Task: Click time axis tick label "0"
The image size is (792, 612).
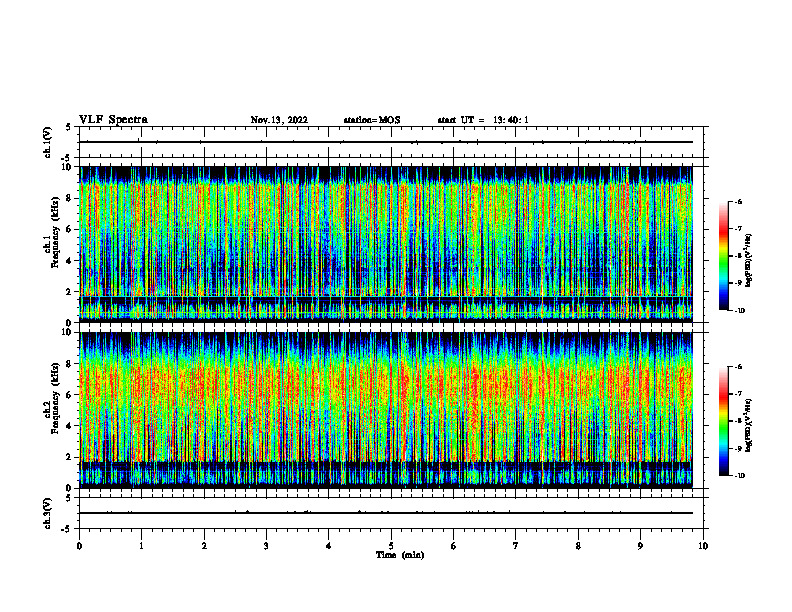Action: tap(79, 546)
